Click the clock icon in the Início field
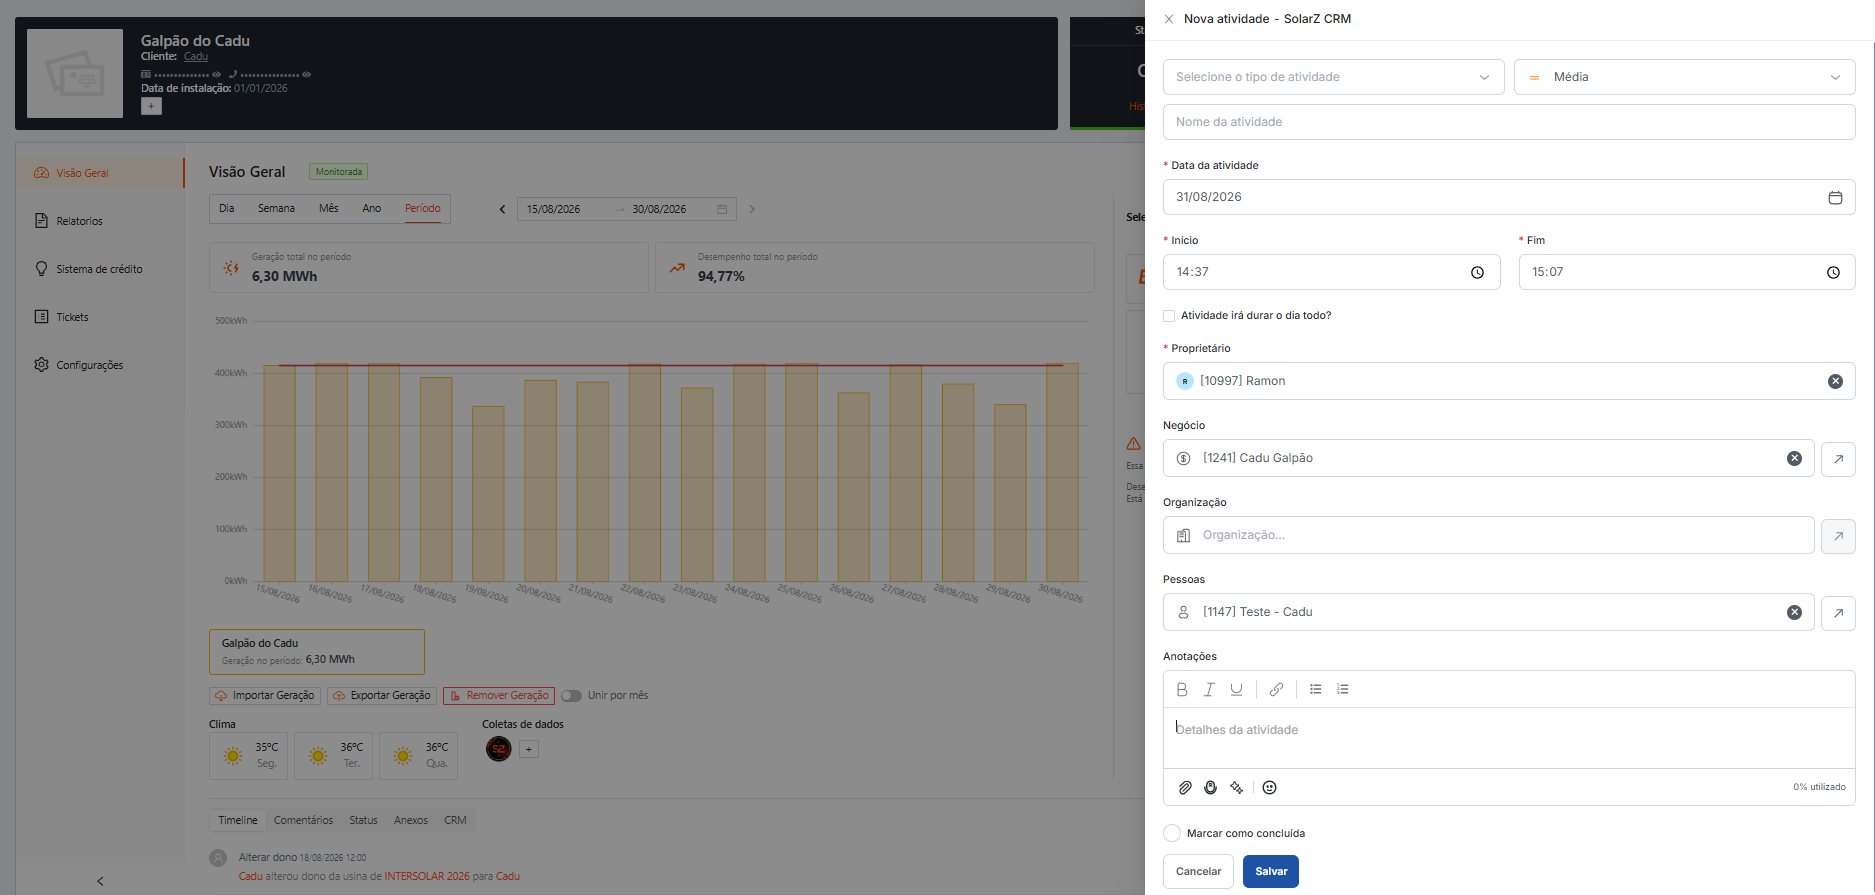The image size is (1875, 895). tap(1477, 272)
